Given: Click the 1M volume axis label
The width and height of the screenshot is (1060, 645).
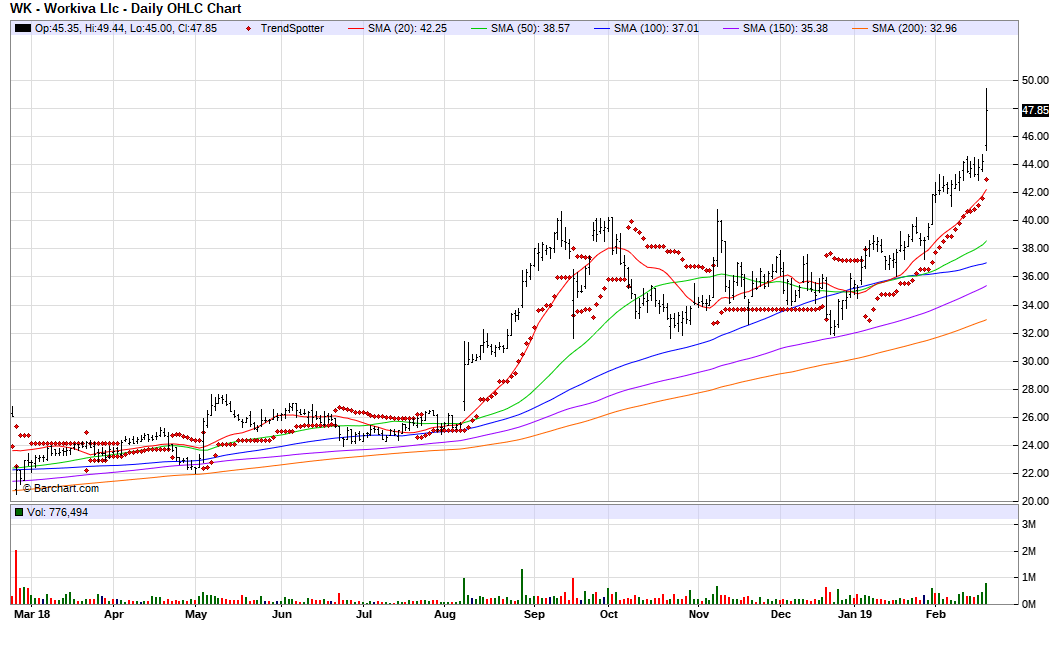Looking at the screenshot, I should click(x=1029, y=577).
